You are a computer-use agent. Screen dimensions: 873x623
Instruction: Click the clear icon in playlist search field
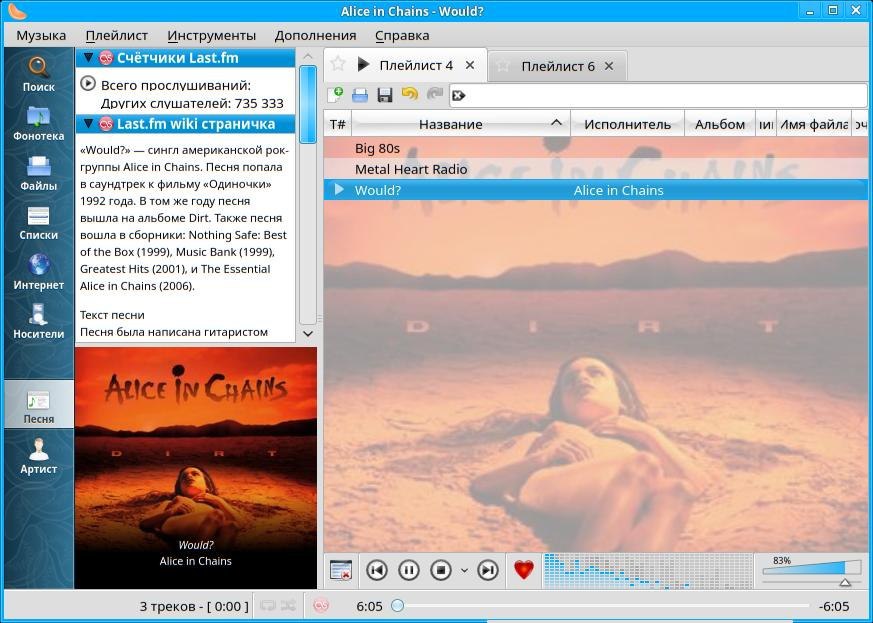pos(458,96)
